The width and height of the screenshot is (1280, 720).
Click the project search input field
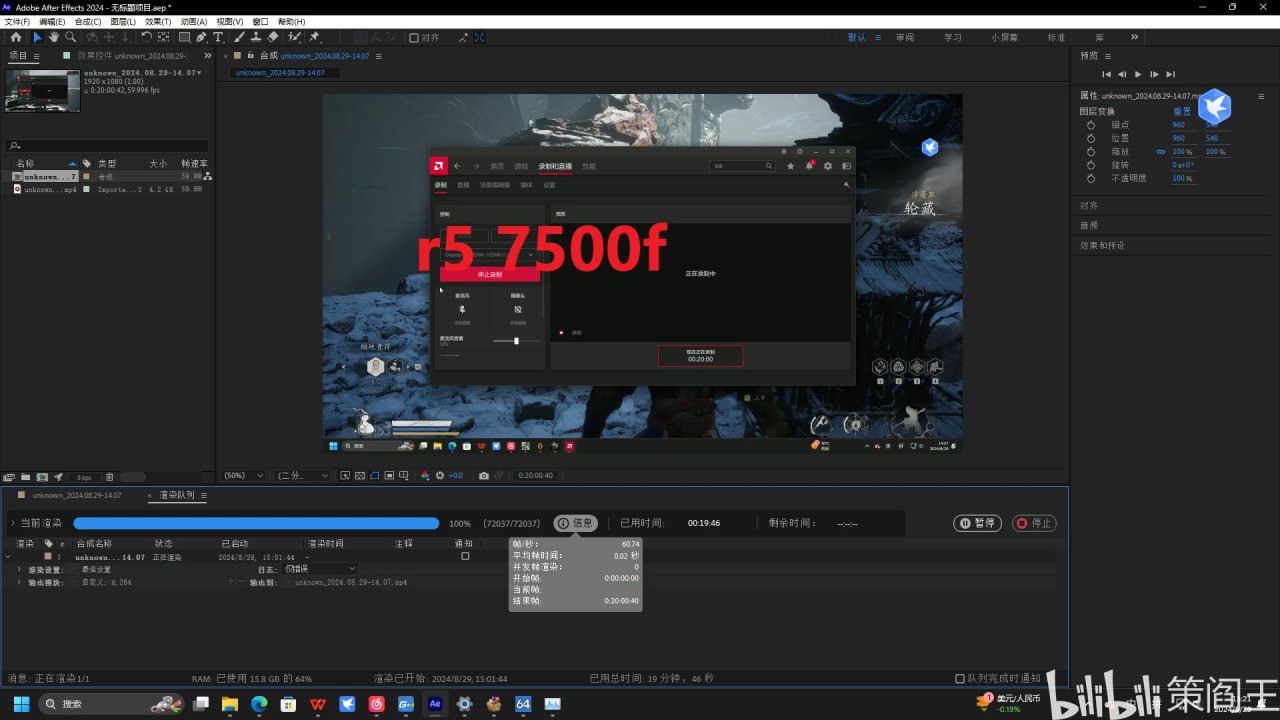(107, 146)
